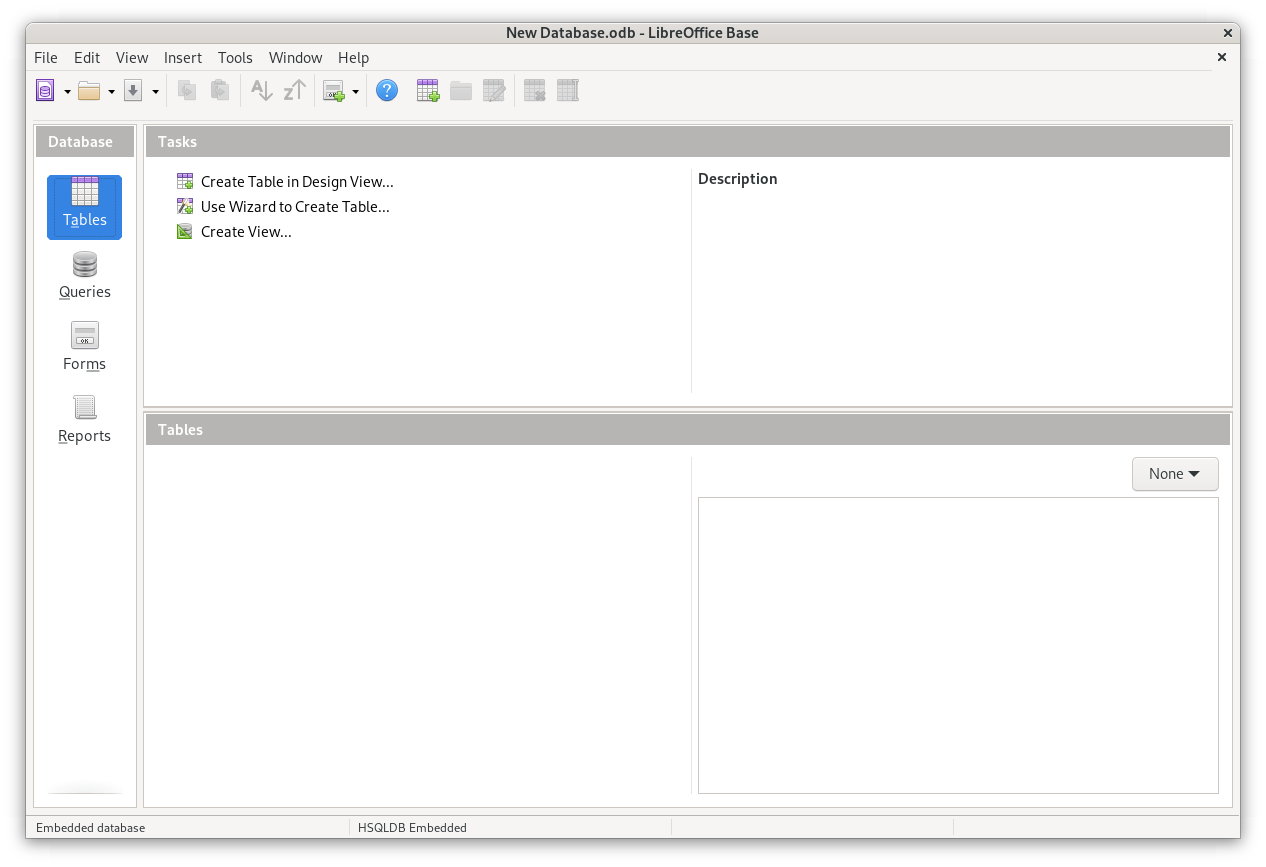Select the Tables icon in Database pane
This screenshot has height=867, width=1266.
coord(84,206)
